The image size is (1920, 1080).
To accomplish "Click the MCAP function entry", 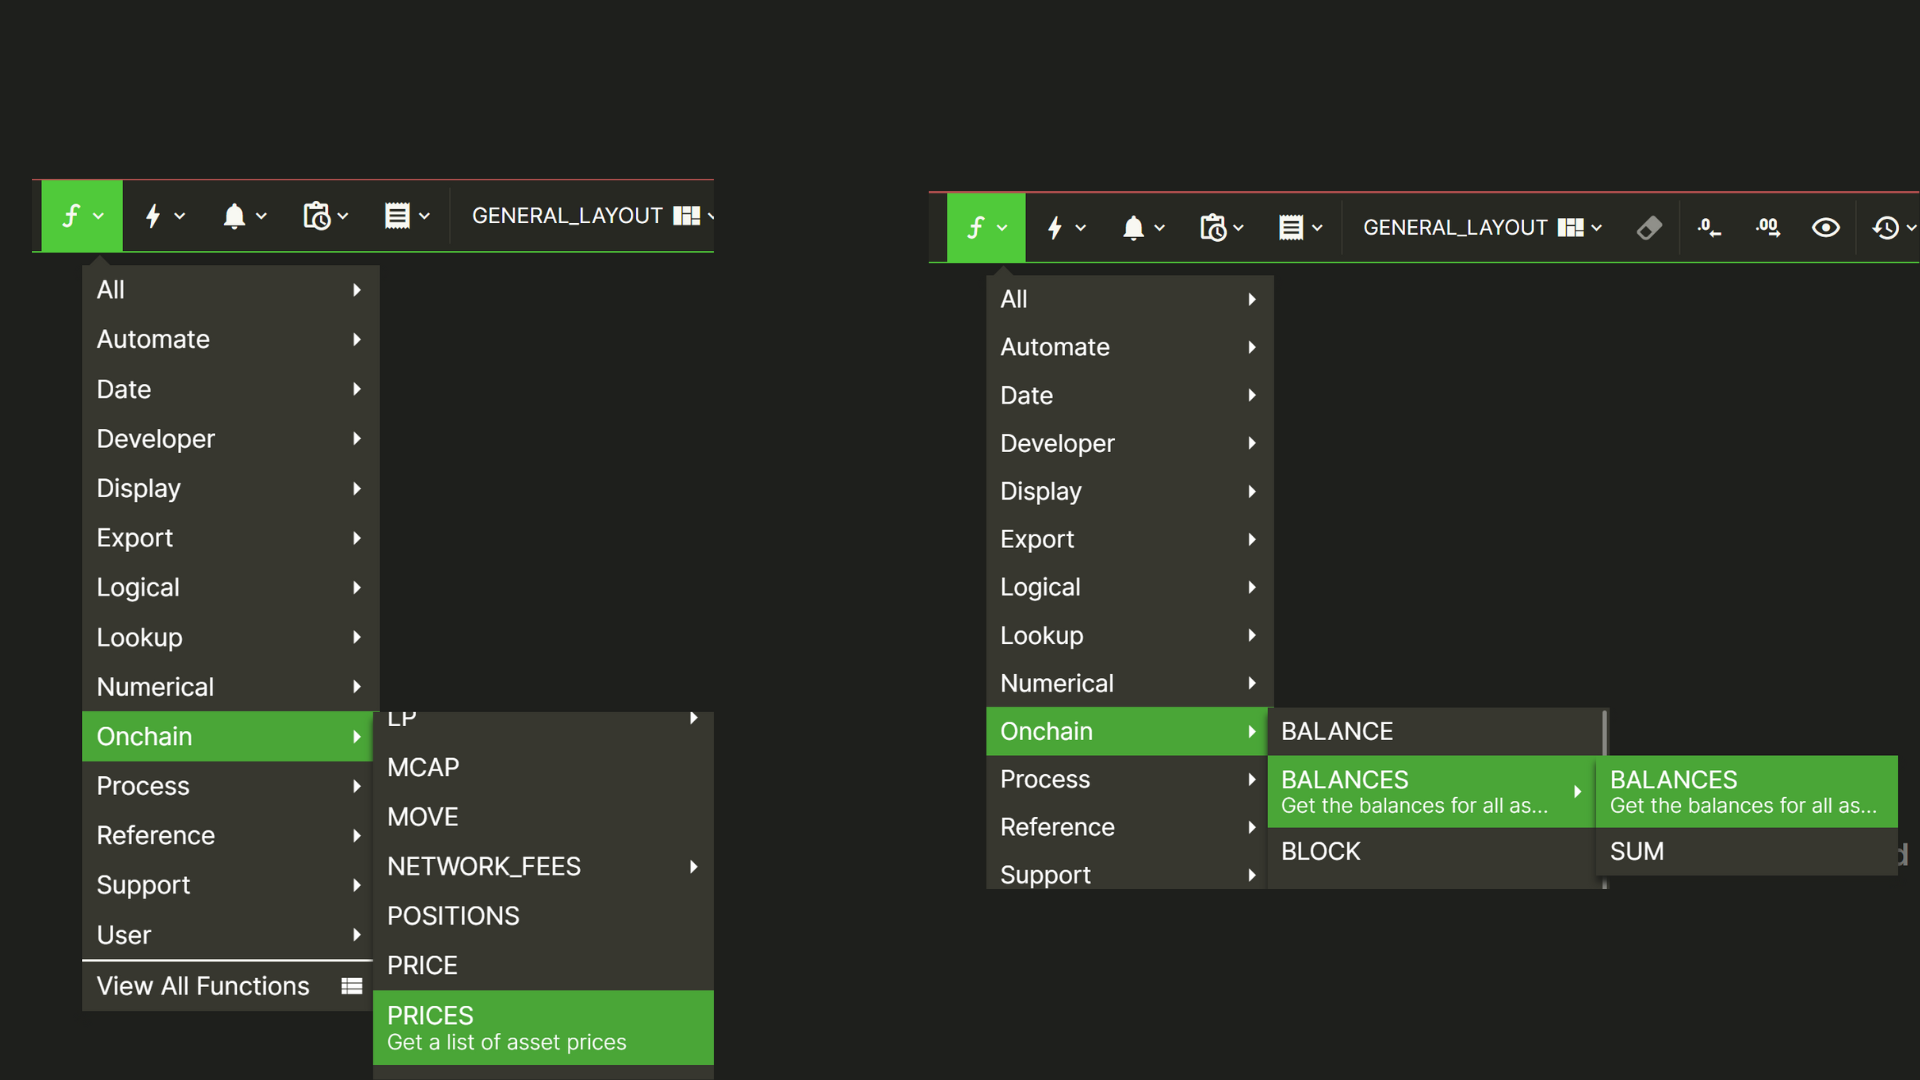I will [x=543, y=768].
